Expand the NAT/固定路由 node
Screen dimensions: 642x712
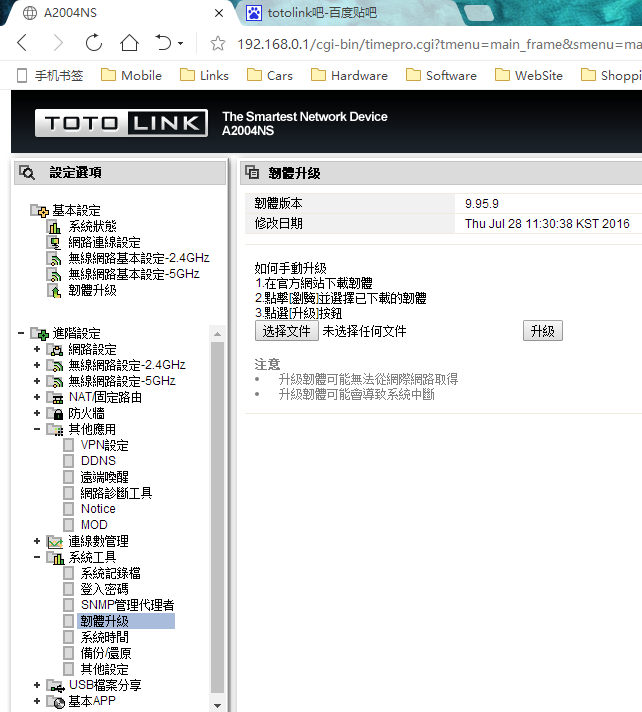point(37,397)
